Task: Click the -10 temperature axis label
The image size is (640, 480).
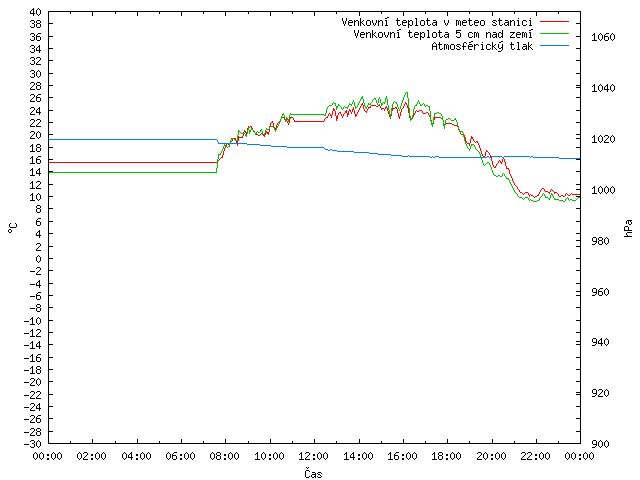Action: tap(33, 321)
